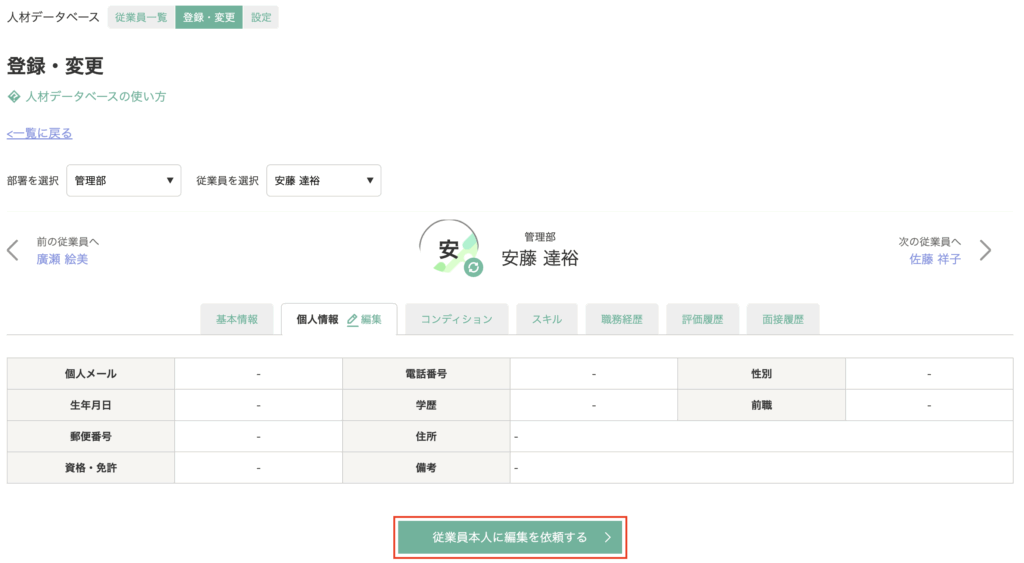Click the 安 employee avatar image

coord(449,248)
